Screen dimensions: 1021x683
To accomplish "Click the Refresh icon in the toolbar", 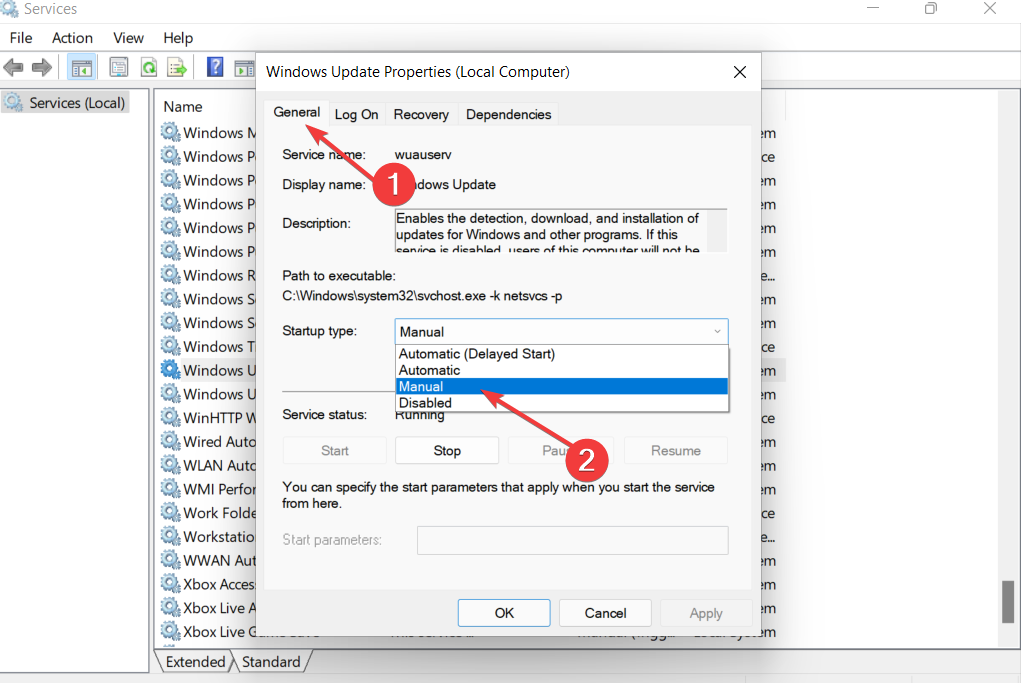I will (147, 66).
